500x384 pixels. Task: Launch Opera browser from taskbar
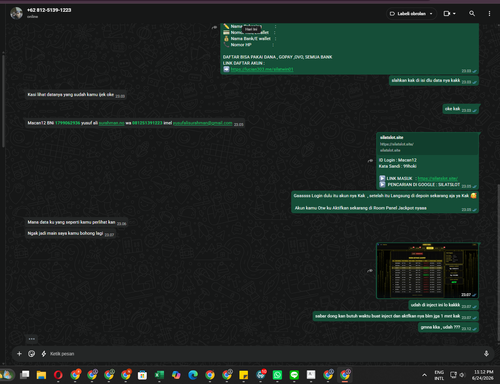tap(58, 375)
